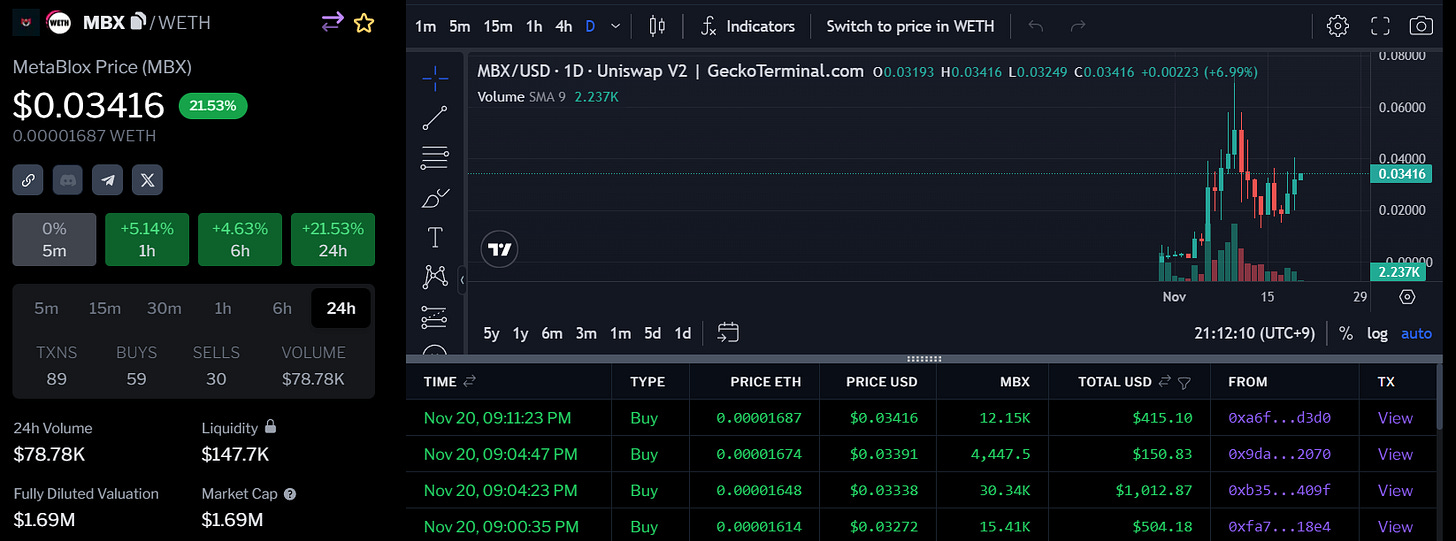The height and width of the screenshot is (541, 1456).
Task: Open the website link icon
Action: [28, 180]
